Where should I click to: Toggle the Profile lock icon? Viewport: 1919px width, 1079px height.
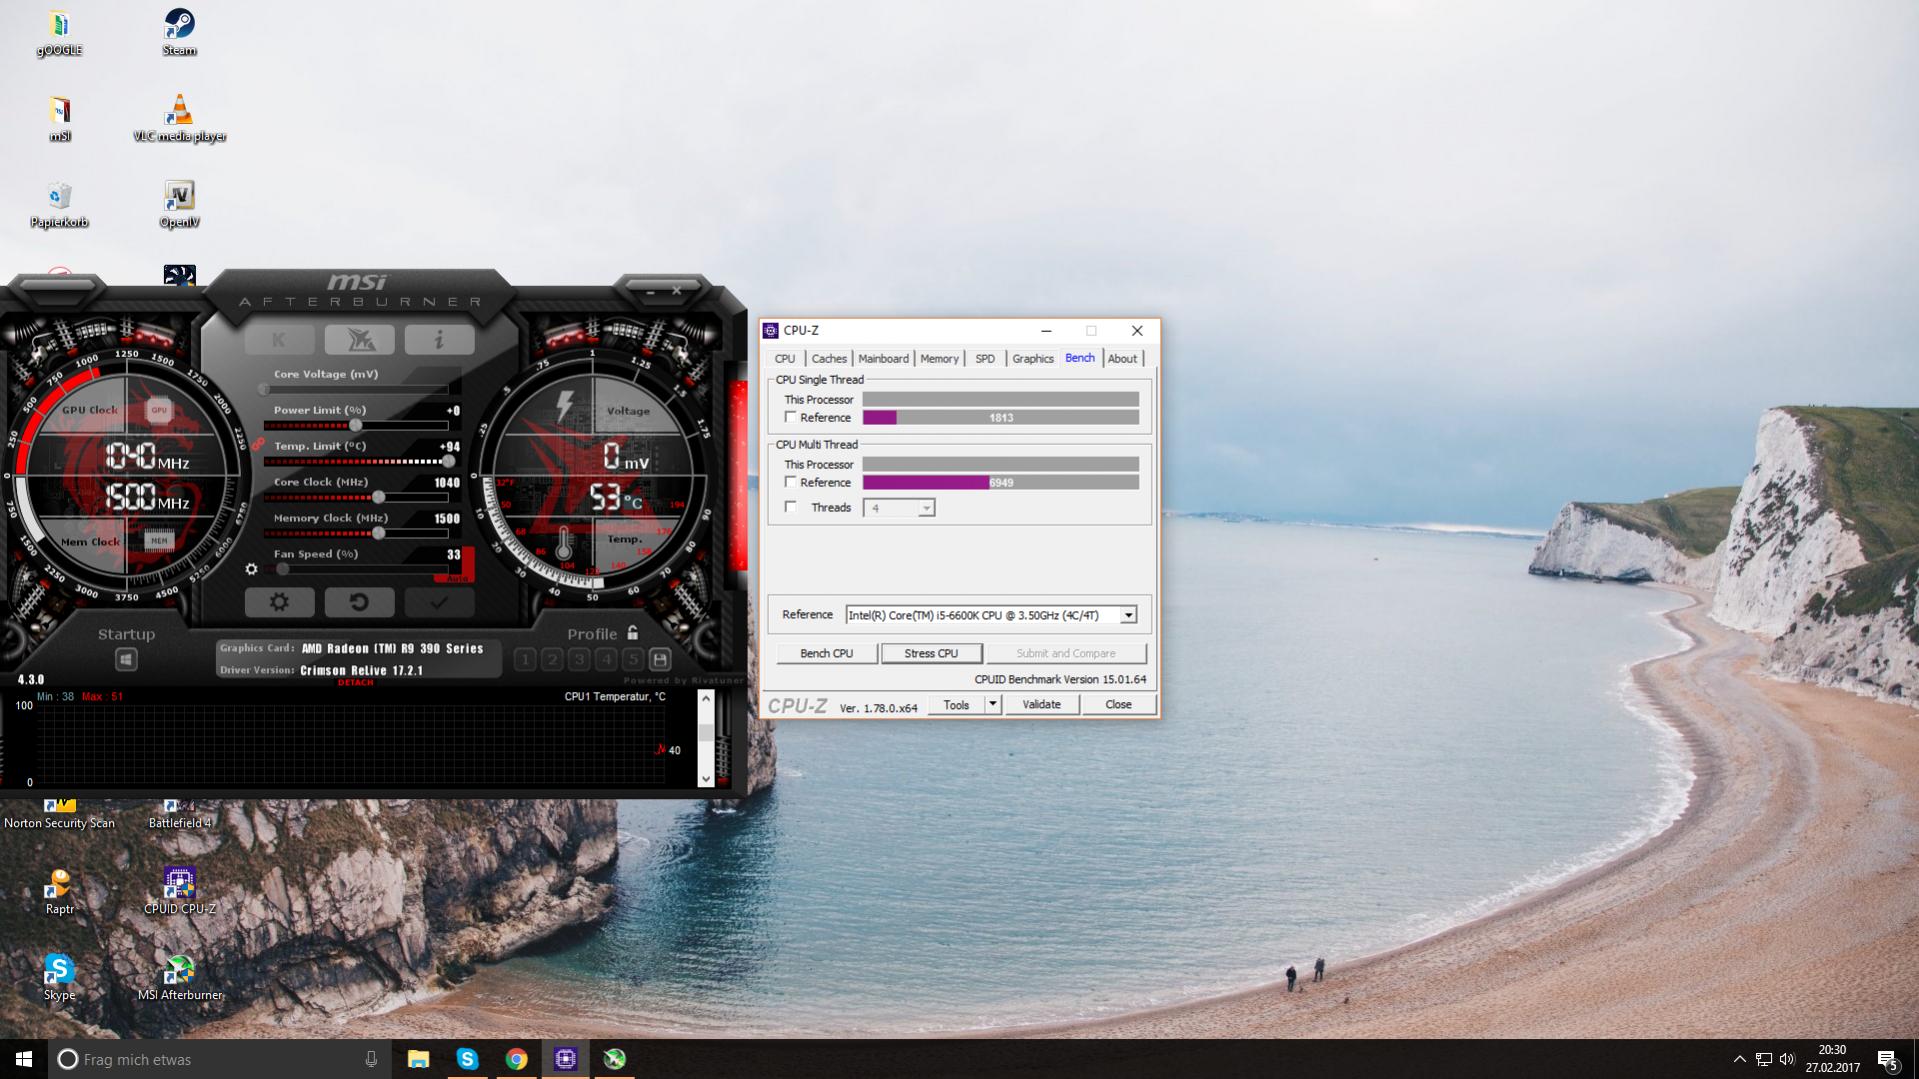[x=633, y=633]
